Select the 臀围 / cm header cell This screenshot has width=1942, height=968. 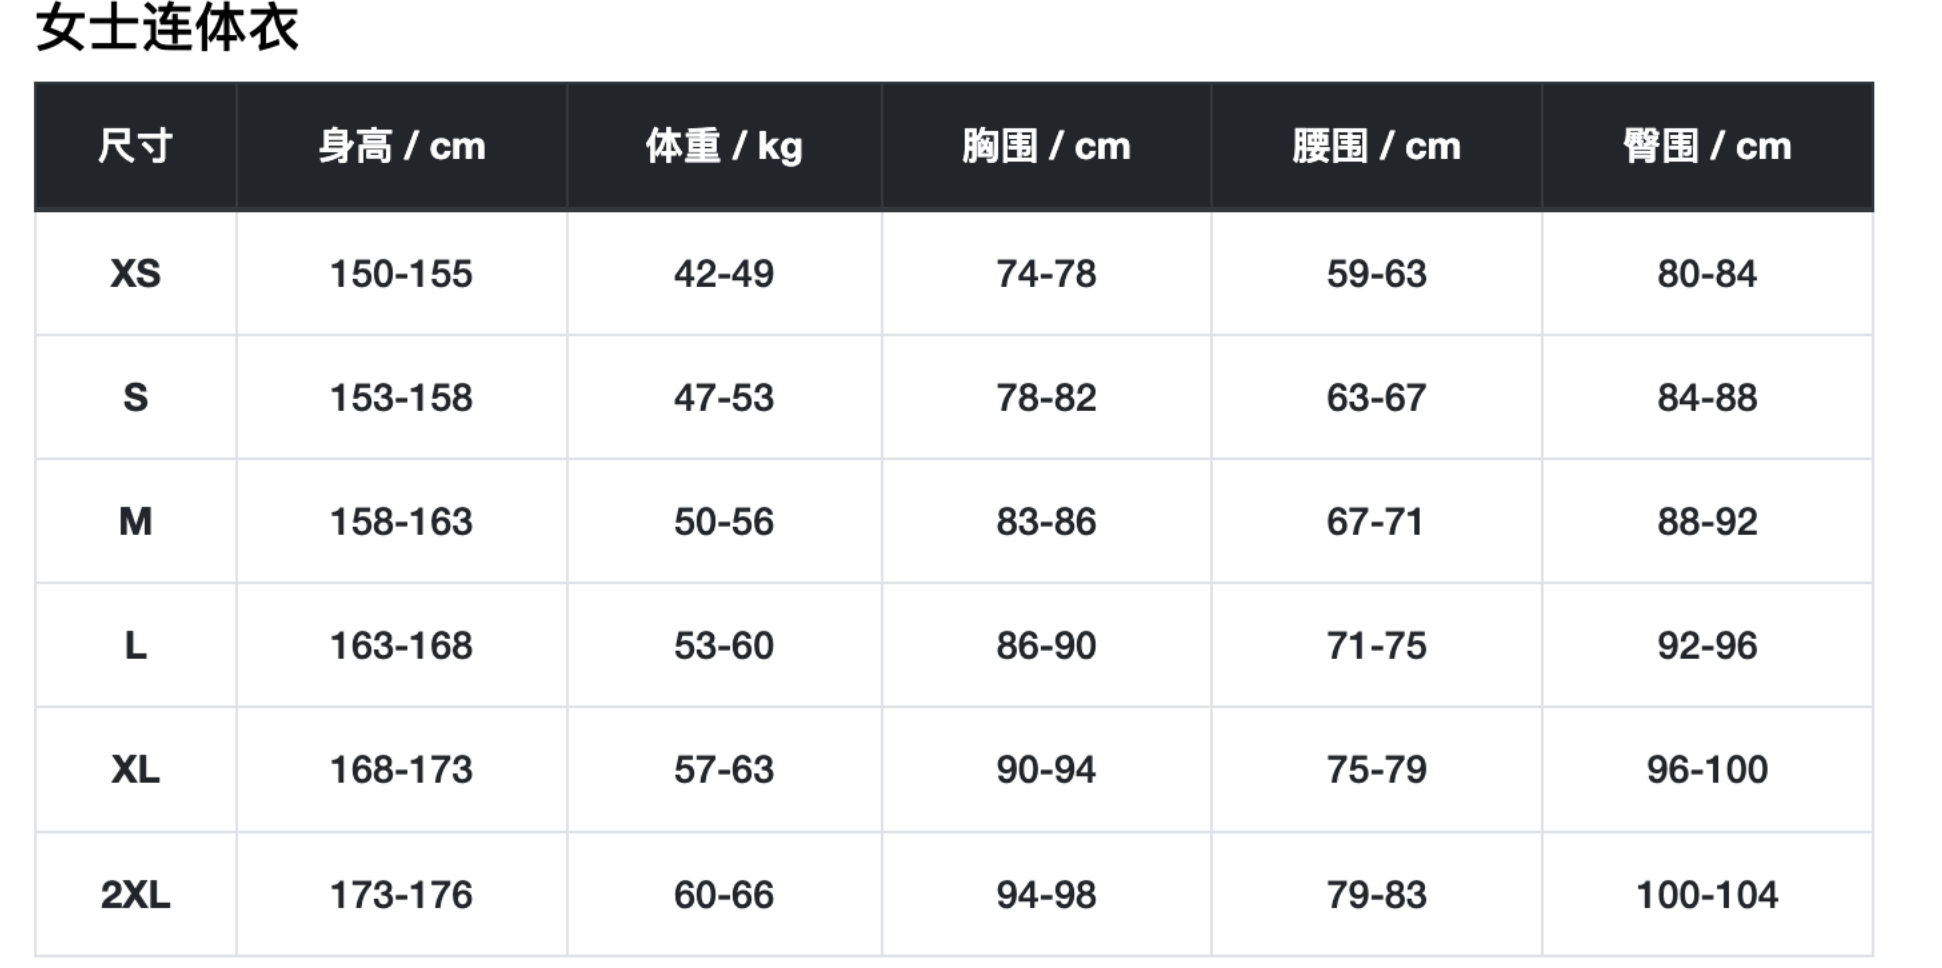click(1707, 146)
